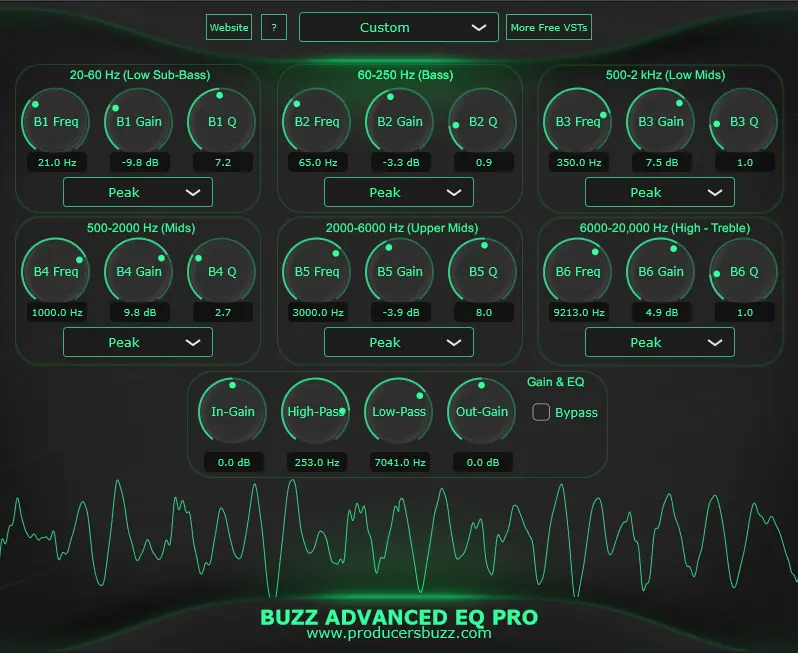Click the B5 Gain knob
This screenshot has width=798, height=653.
pos(400,271)
